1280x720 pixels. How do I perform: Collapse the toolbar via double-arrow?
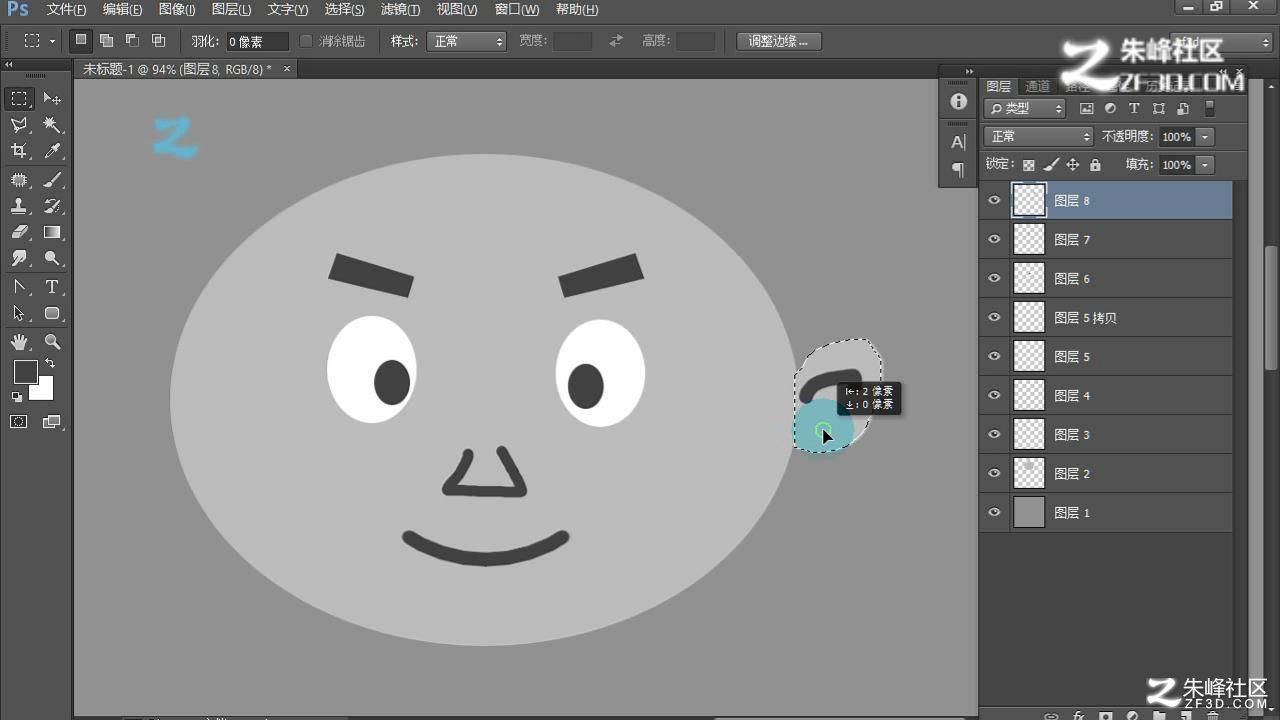coord(10,64)
